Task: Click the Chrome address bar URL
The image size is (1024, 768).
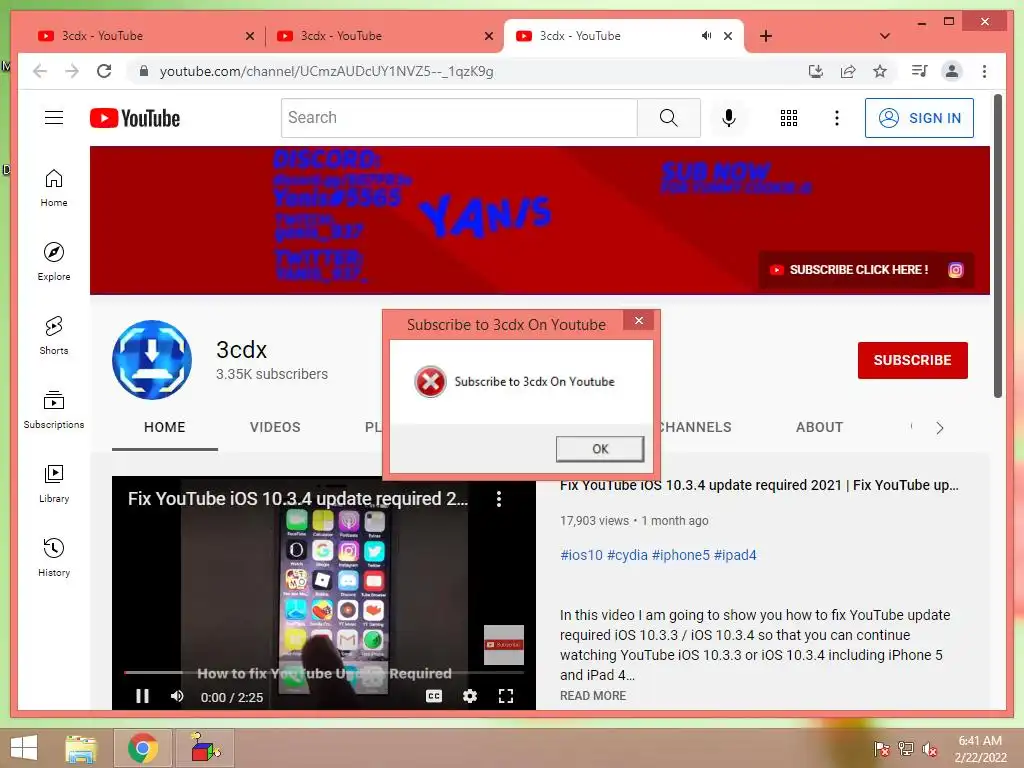Action: coord(327,71)
